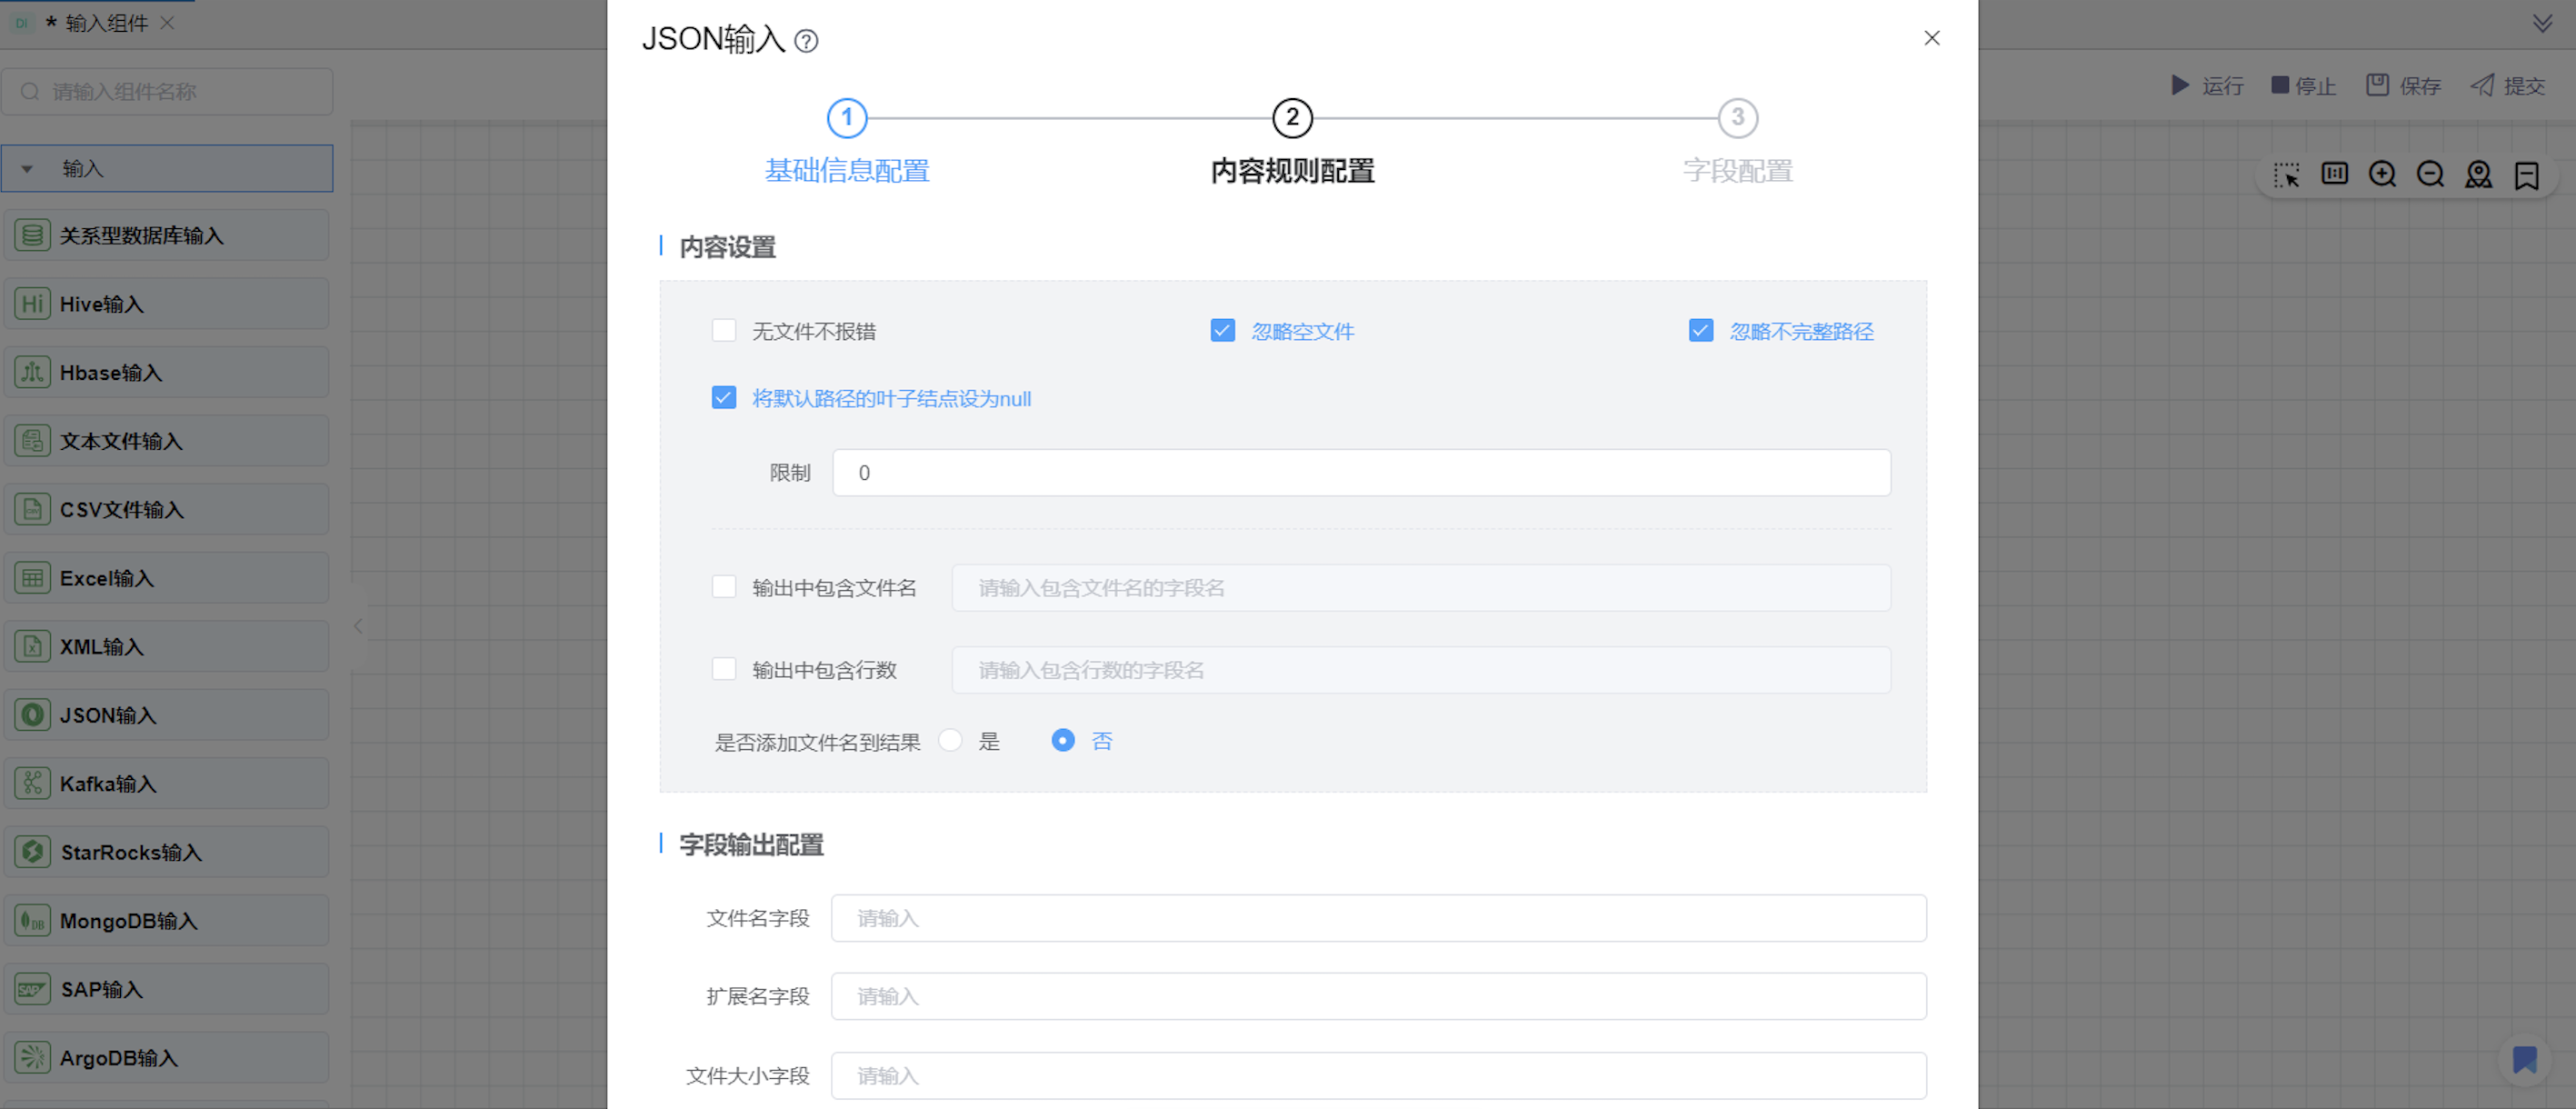This screenshot has width=2576, height=1109.
Task: Click the Kafka输入 component icon
Action: (x=32, y=783)
